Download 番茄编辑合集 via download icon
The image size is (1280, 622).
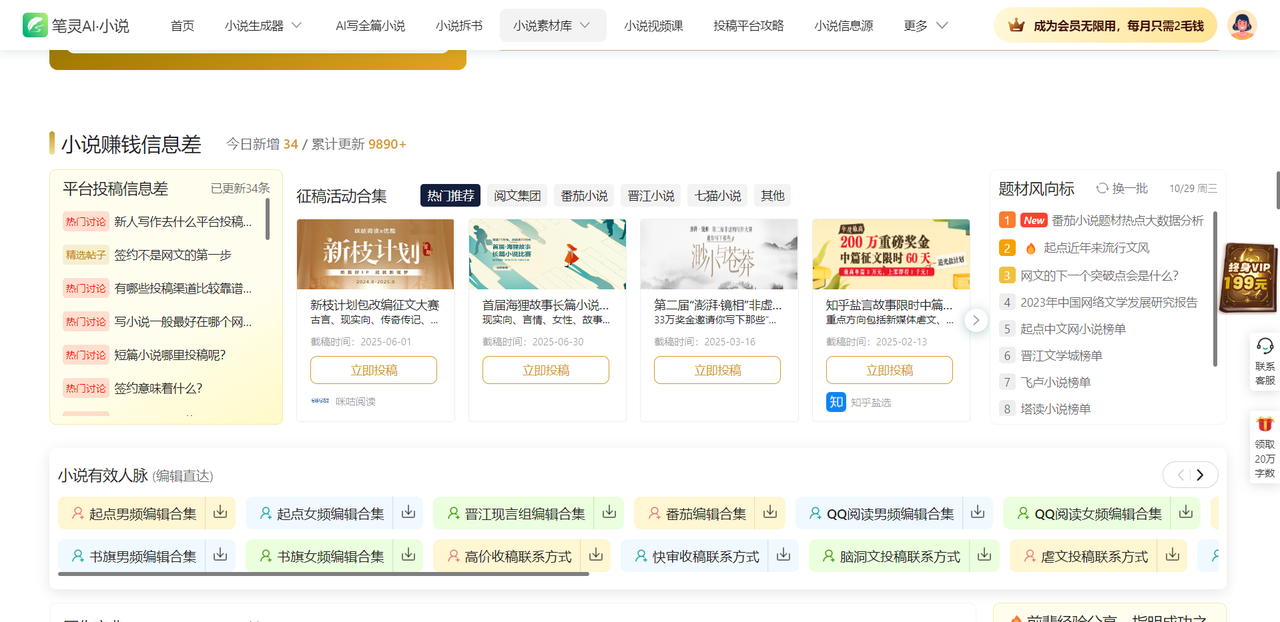tap(770, 513)
